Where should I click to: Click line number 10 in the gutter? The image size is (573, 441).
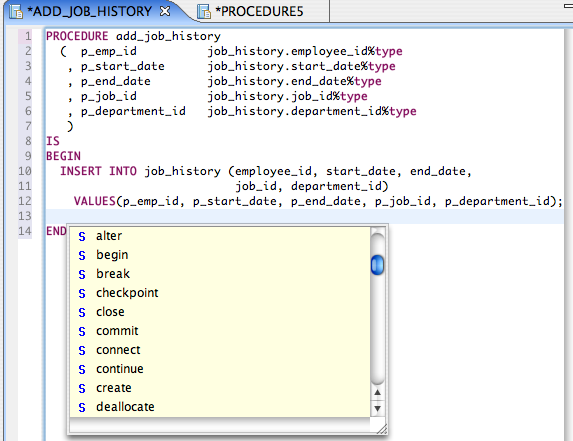coord(25,171)
